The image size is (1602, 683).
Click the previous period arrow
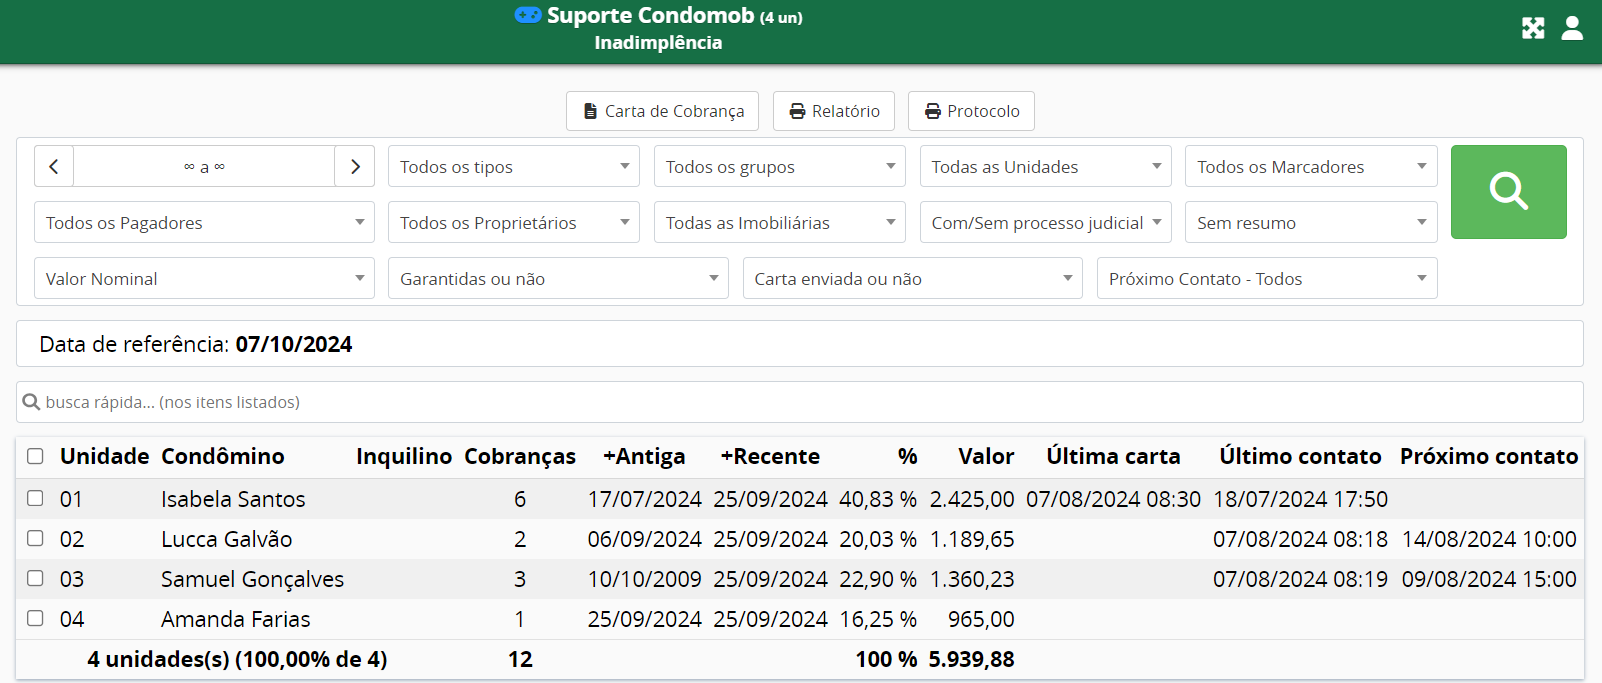(54, 166)
